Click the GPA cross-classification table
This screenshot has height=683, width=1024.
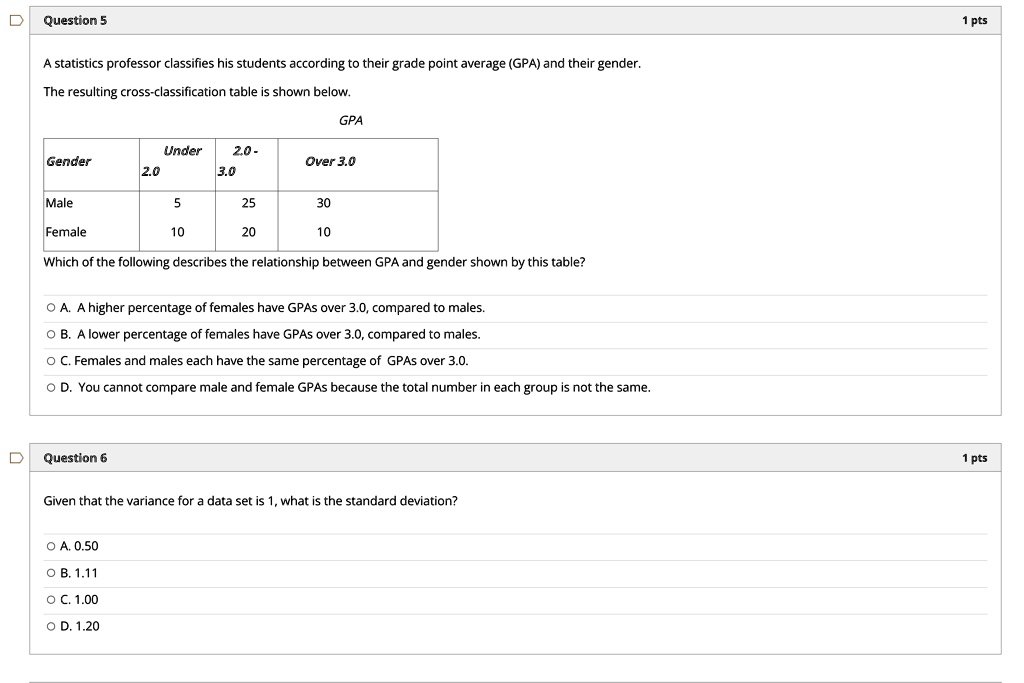point(240,190)
